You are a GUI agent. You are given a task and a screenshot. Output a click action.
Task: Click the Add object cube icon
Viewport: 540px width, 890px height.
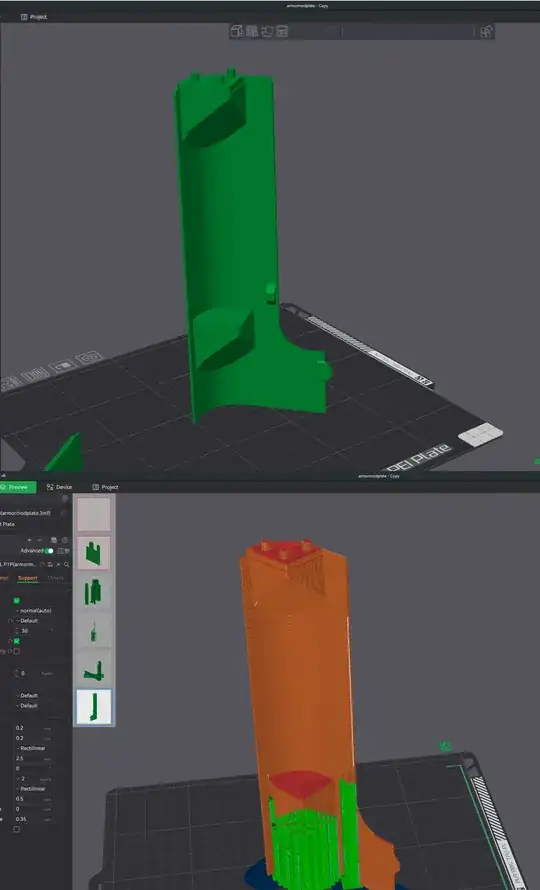[237, 31]
